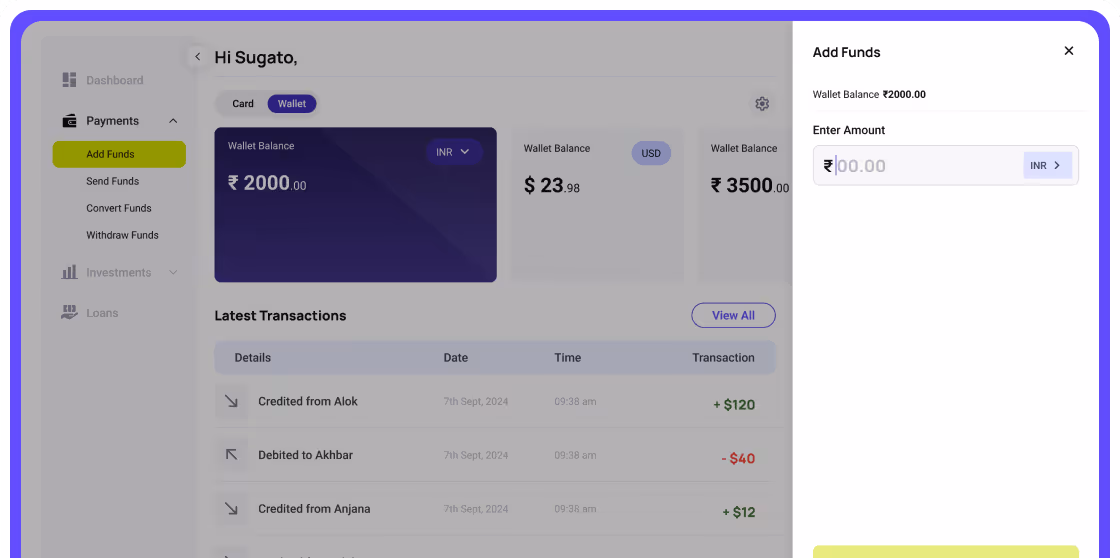Click the Latest Transactions heading
Viewport: 1120px width, 558px height.
coord(280,315)
